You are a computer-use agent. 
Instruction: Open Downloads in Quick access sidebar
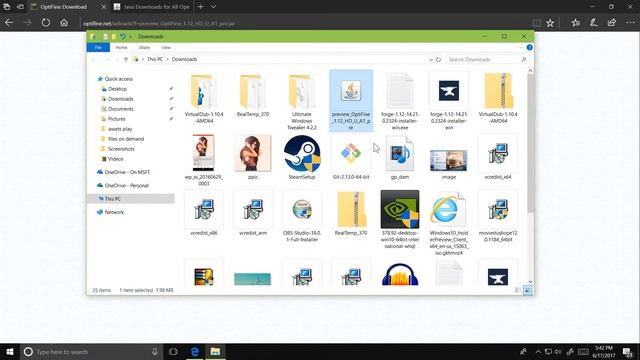(x=120, y=99)
